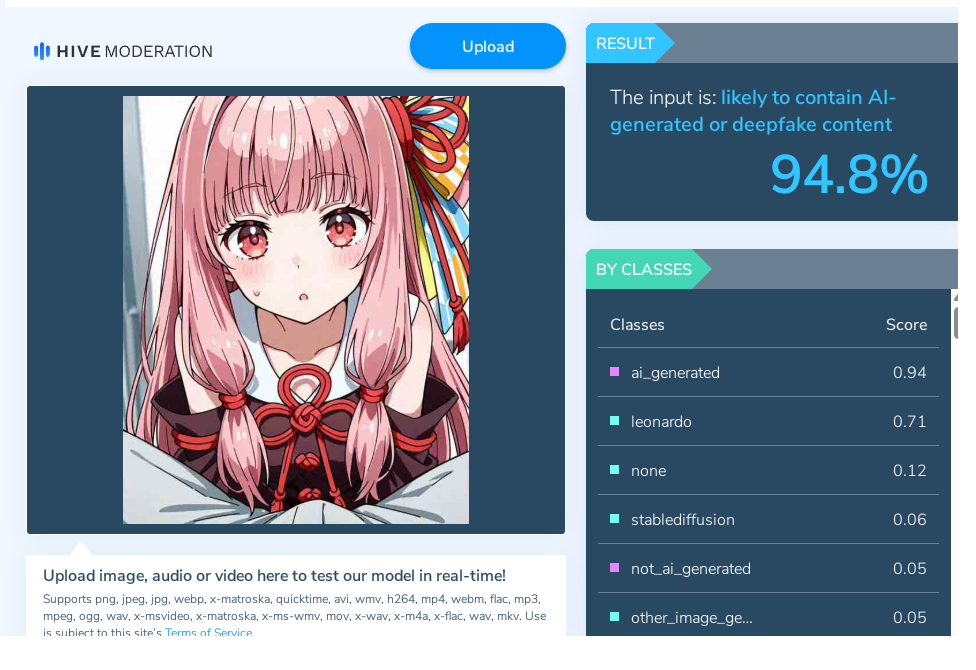This screenshot has width=976, height=670.
Task: Open the Terms of Service link
Action: coord(209,632)
